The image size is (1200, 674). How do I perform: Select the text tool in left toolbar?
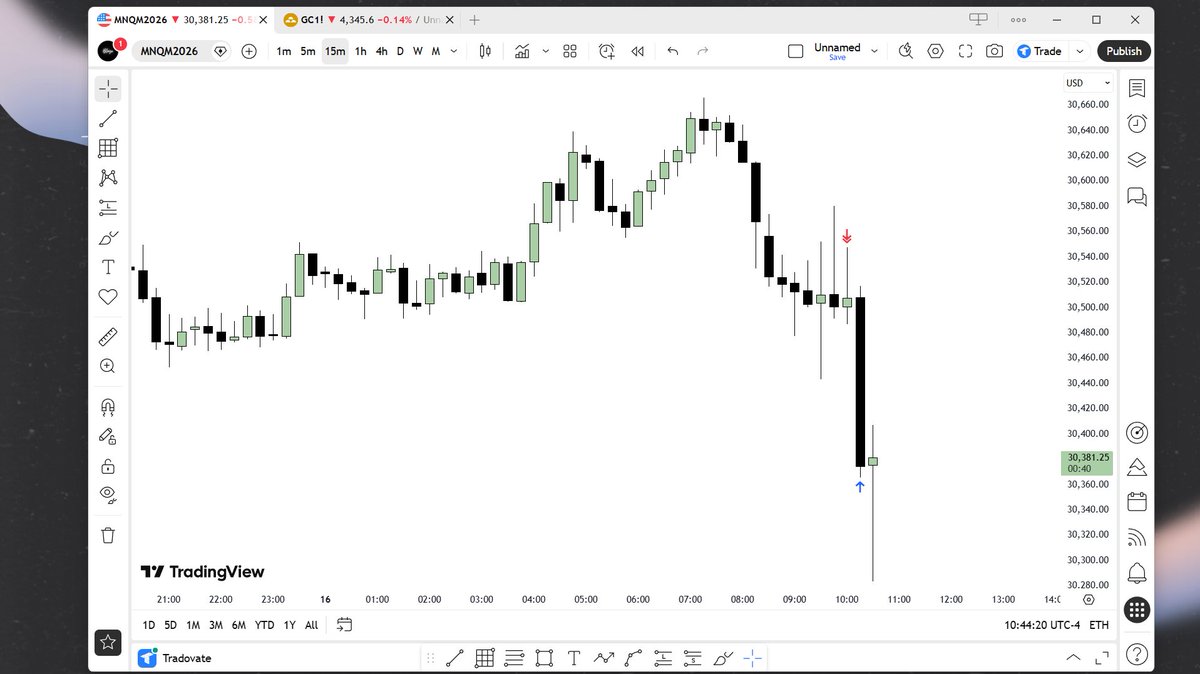coord(108,267)
